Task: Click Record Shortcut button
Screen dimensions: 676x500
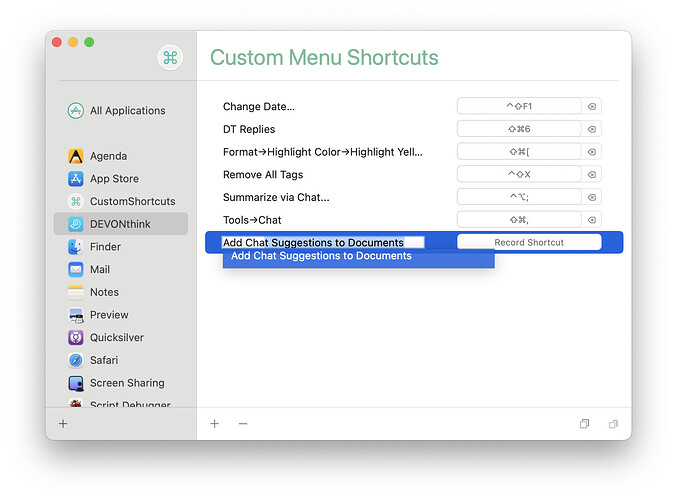Action: 529,242
